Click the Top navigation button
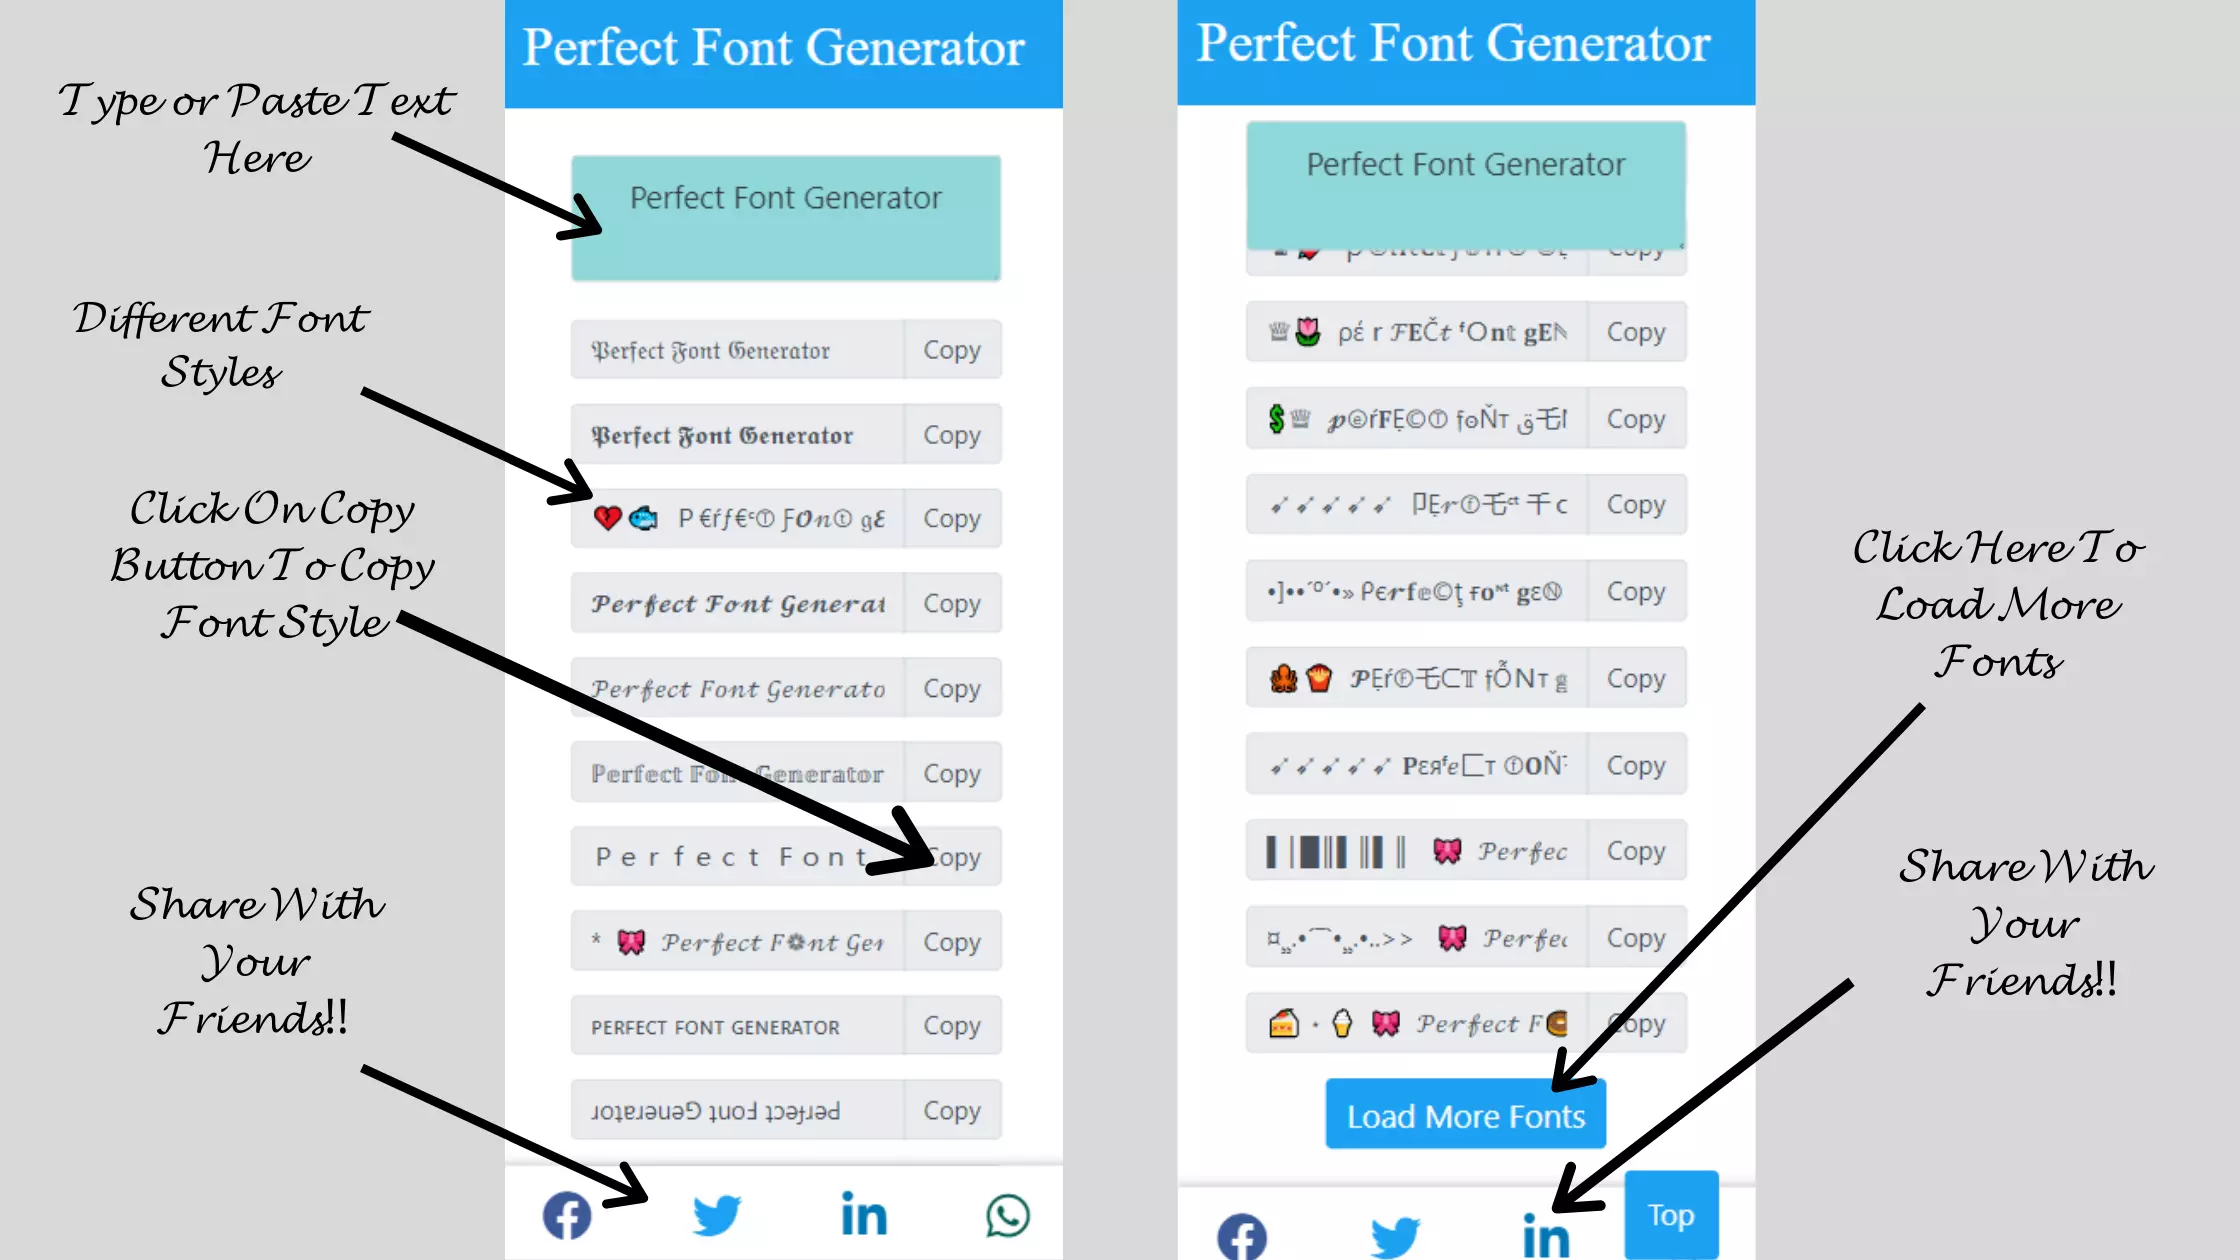 coord(1669,1215)
